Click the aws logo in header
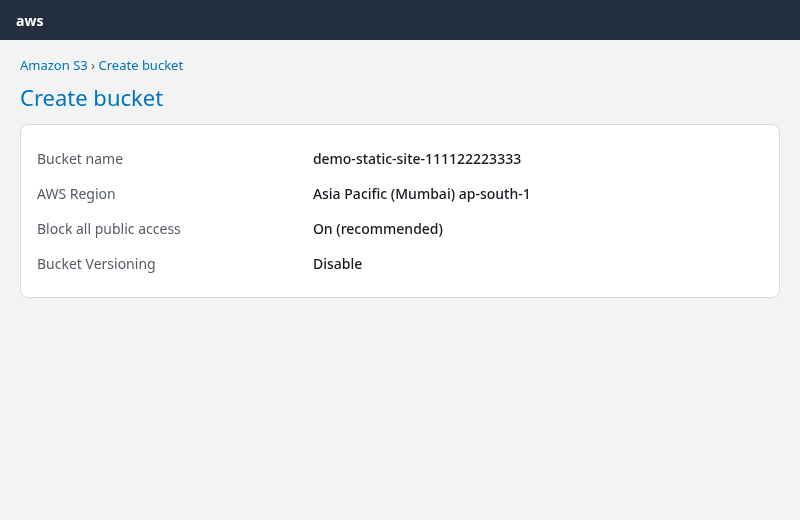This screenshot has height=520, width=800. 30,21
